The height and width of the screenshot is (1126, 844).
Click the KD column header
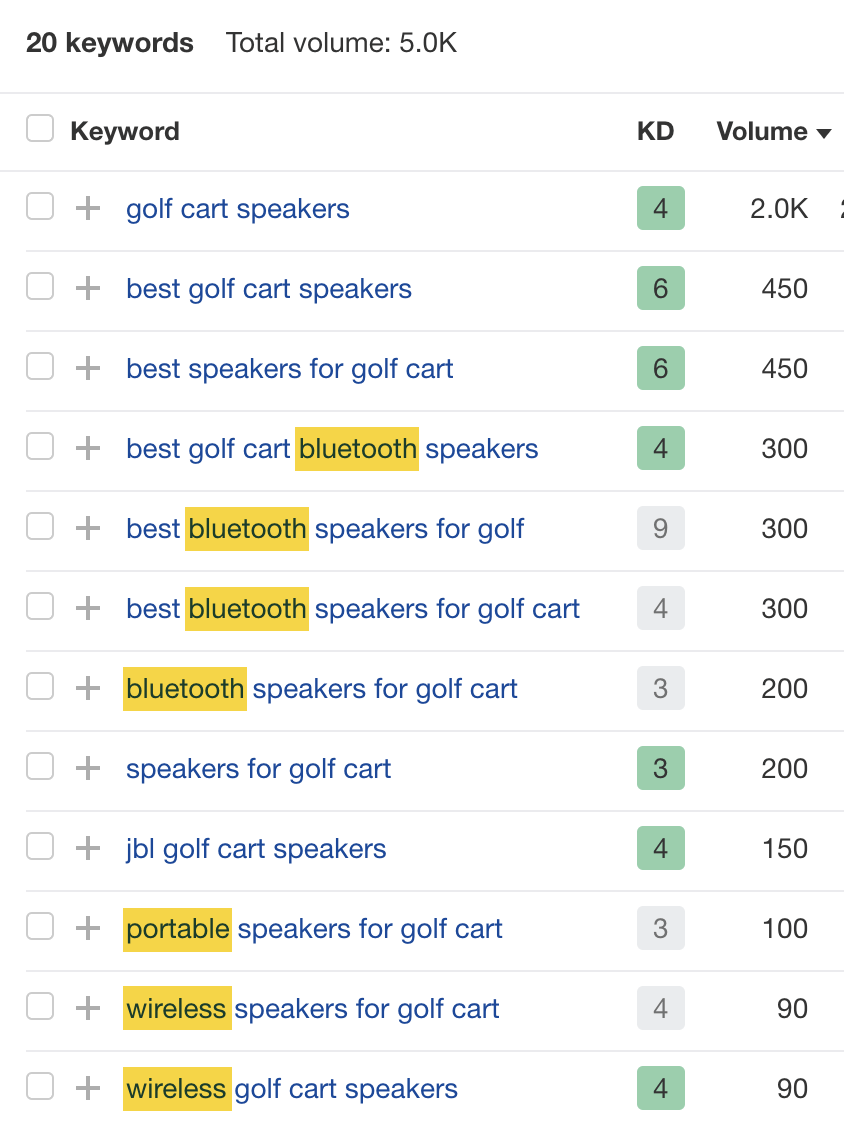pyautogui.click(x=656, y=131)
